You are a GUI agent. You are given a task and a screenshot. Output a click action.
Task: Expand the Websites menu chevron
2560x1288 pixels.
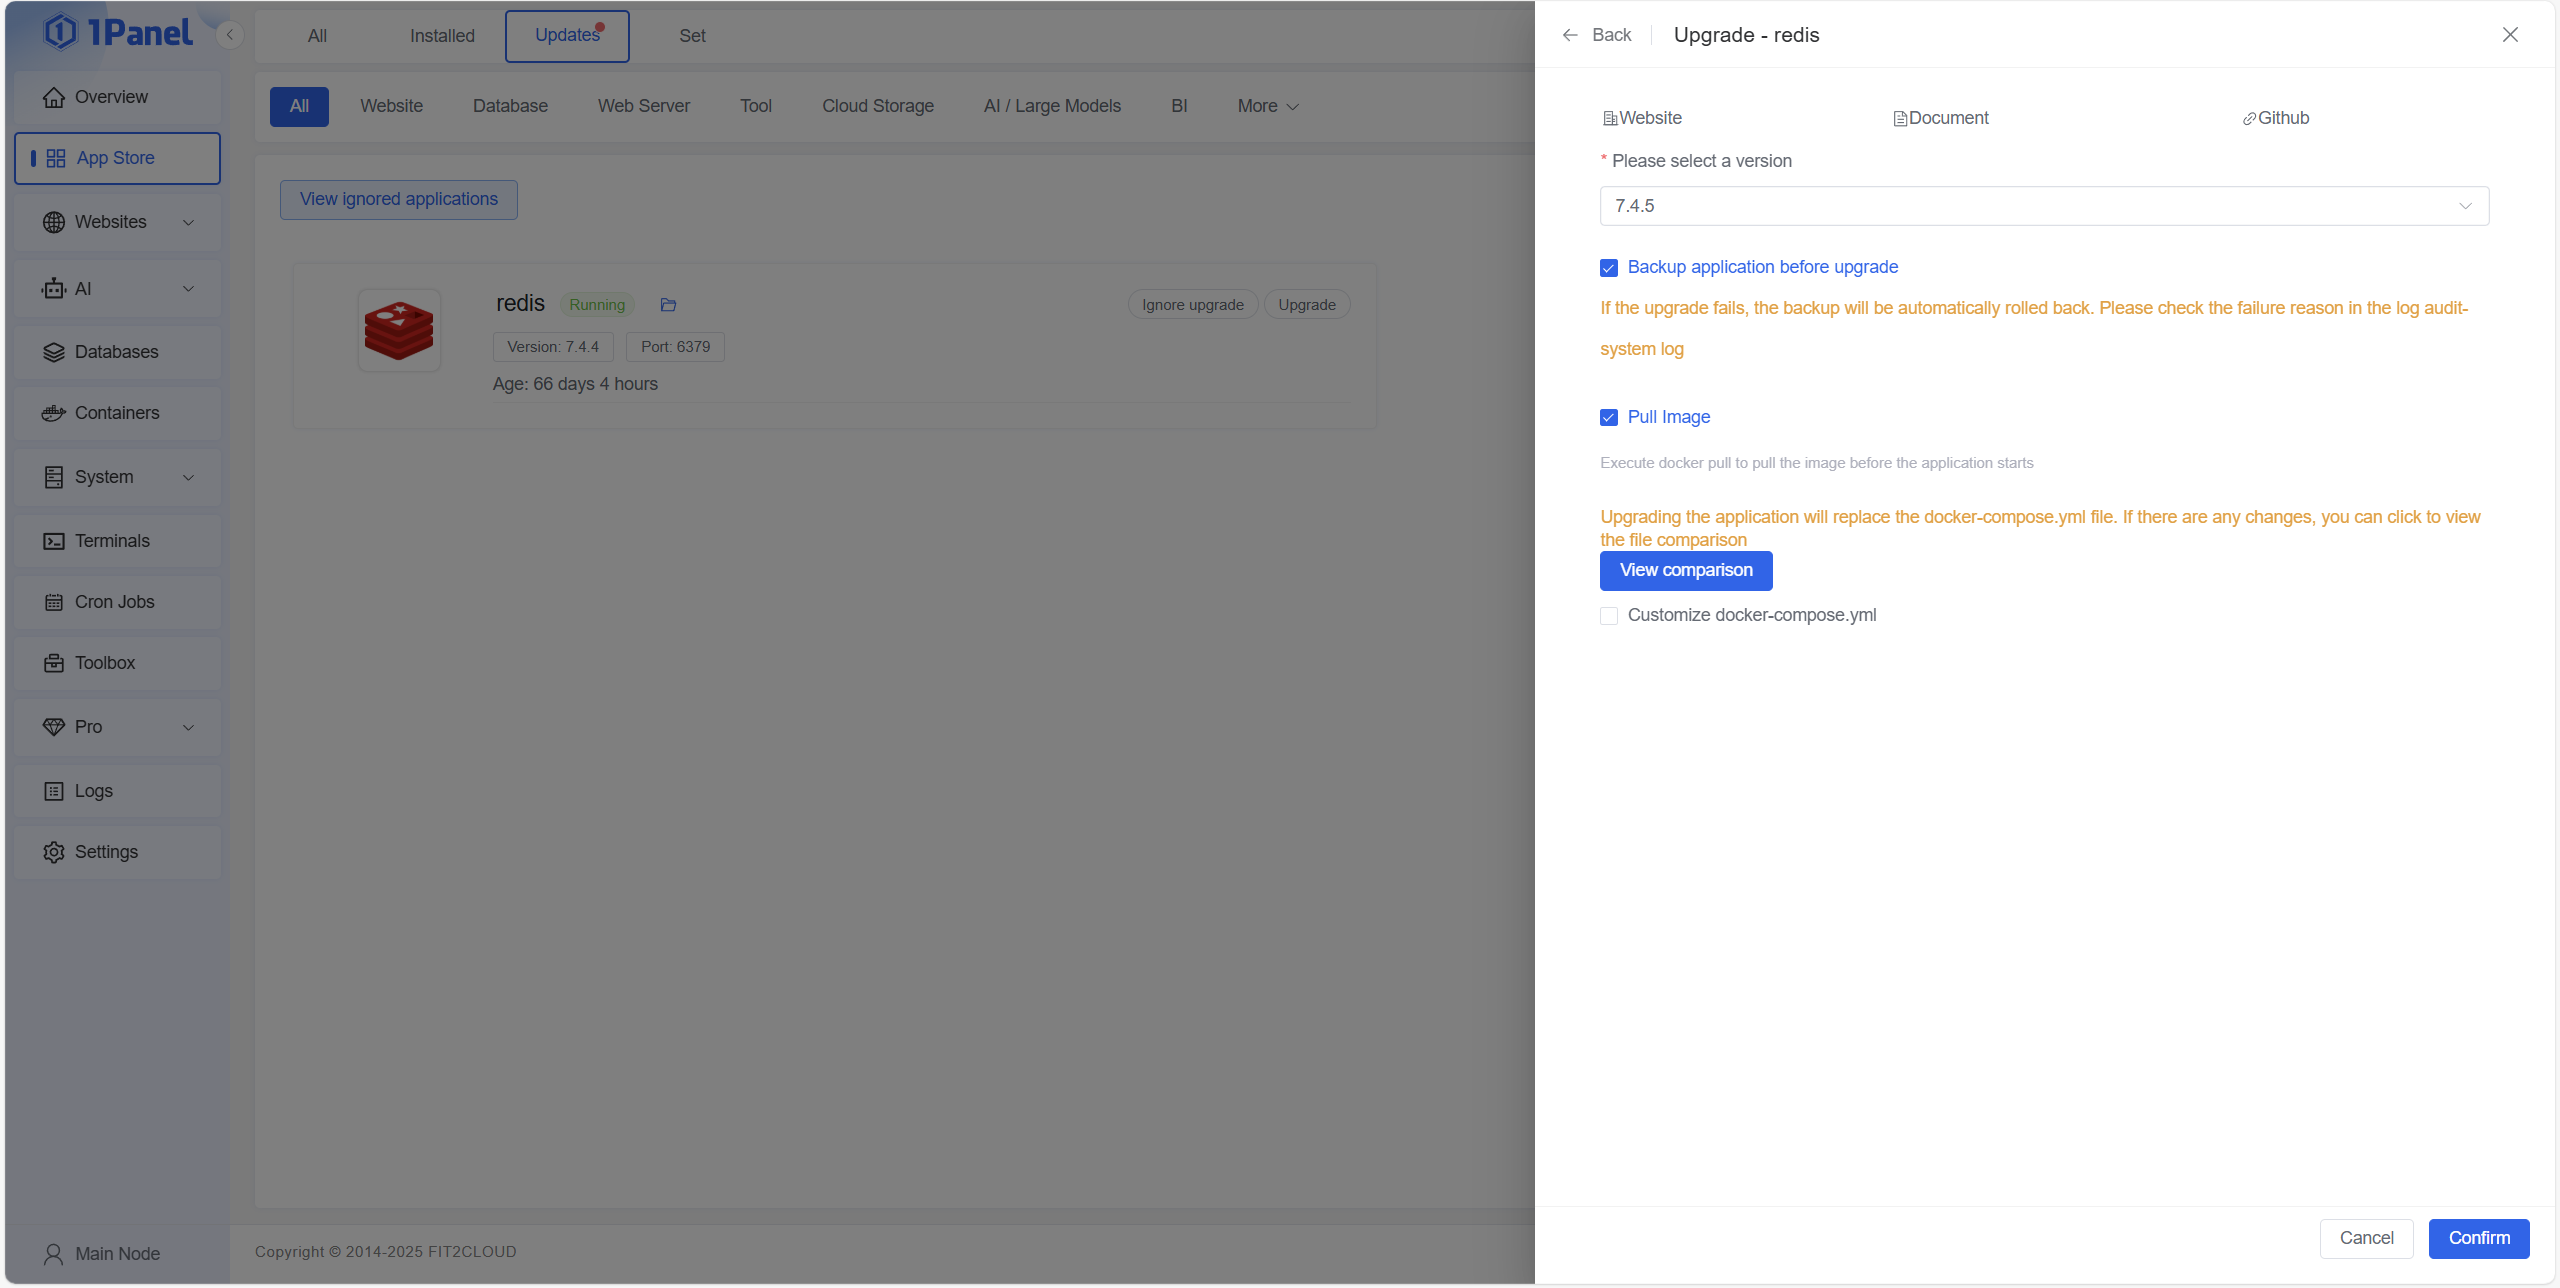[x=188, y=222]
